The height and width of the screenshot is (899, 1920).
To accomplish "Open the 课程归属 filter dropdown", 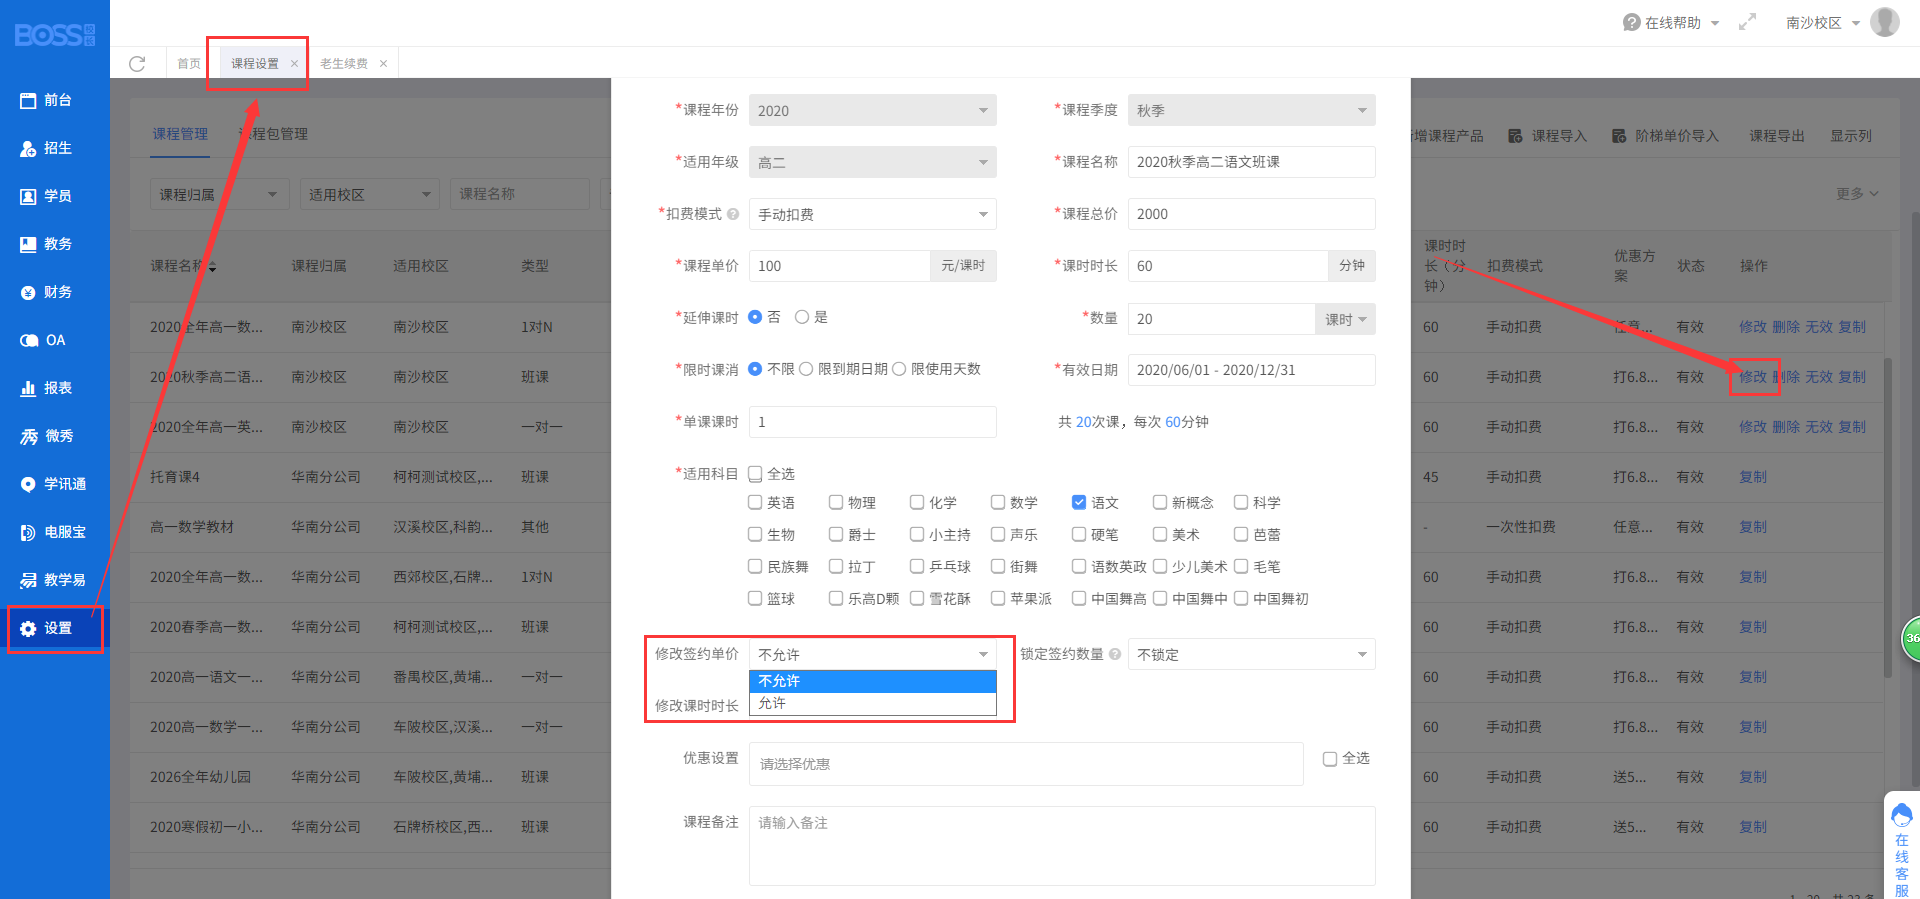I will coord(219,194).
